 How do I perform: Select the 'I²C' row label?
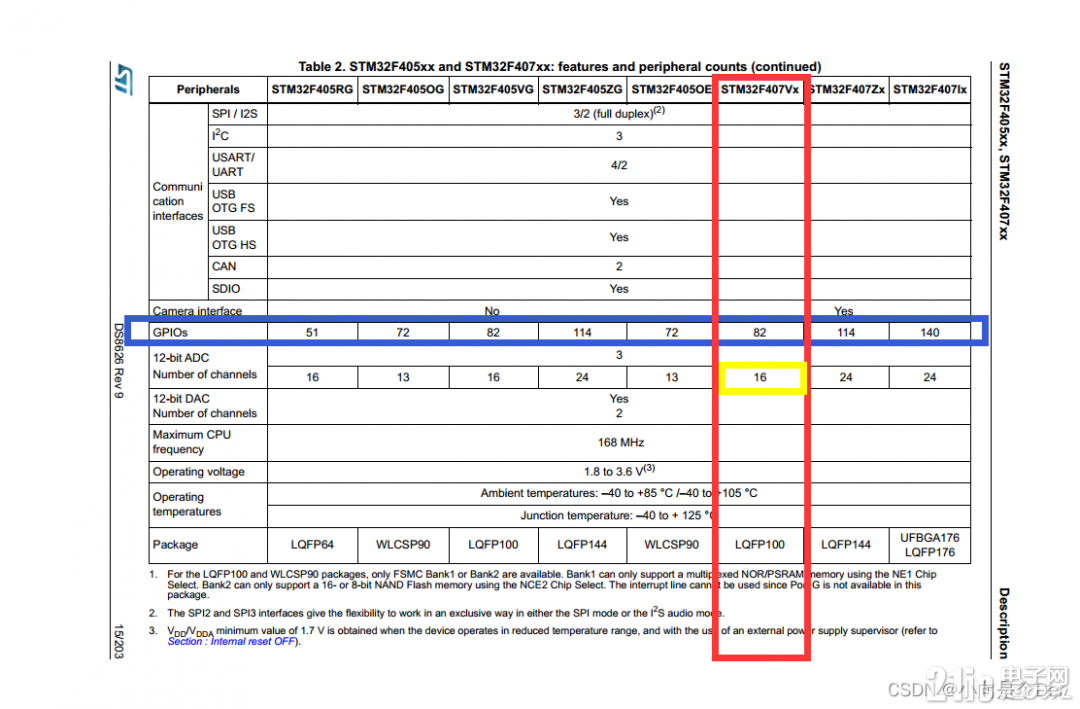click(220, 136)
